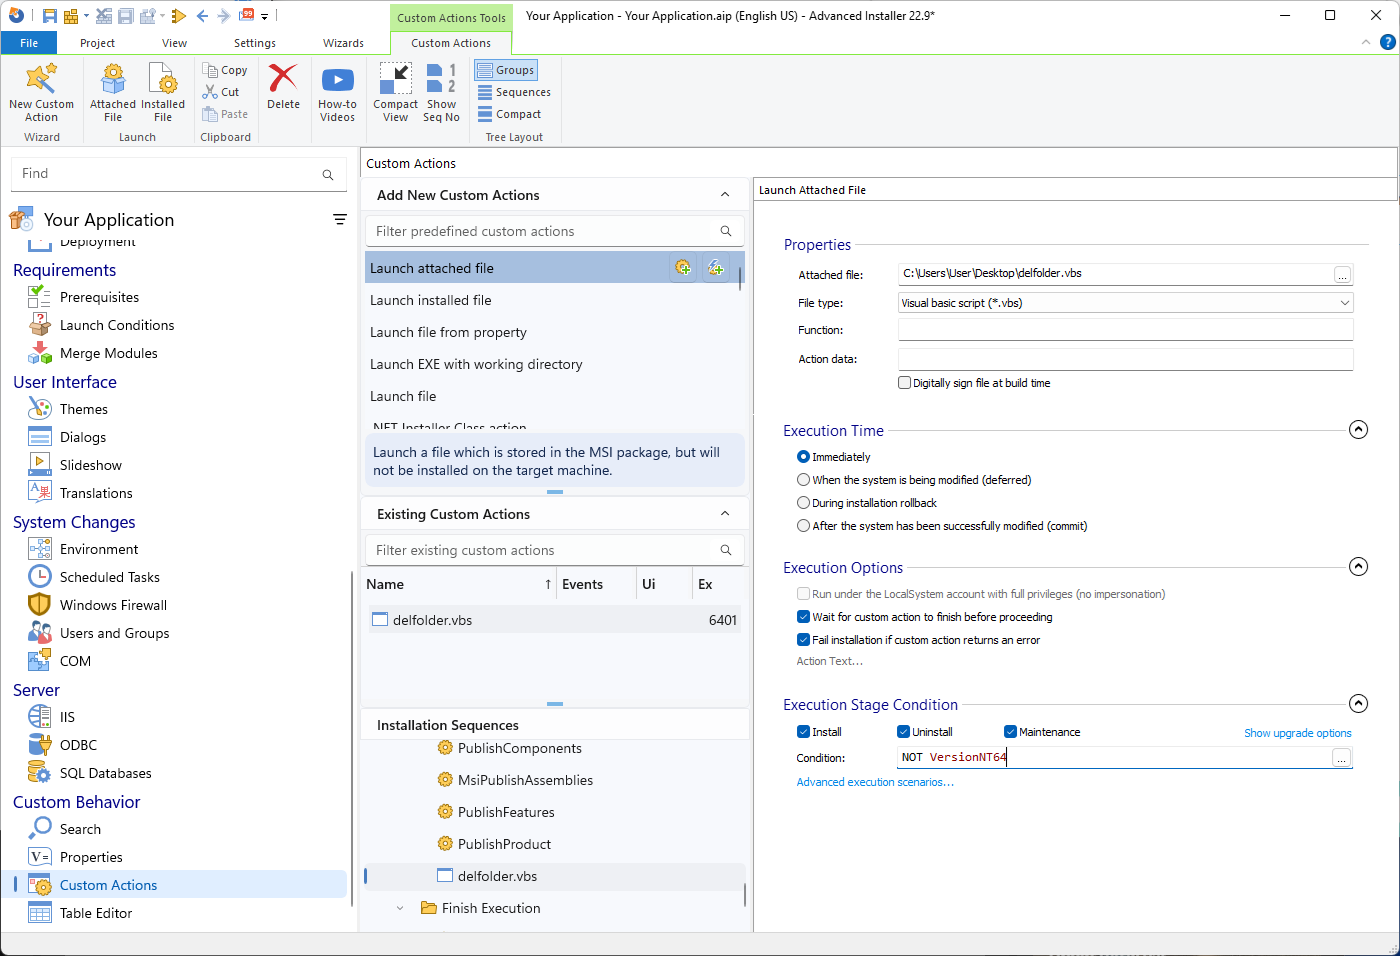The width and height of the screenshot is (1400, 956).
Task: Open the Wizards menu
Action: pos(344,43)
